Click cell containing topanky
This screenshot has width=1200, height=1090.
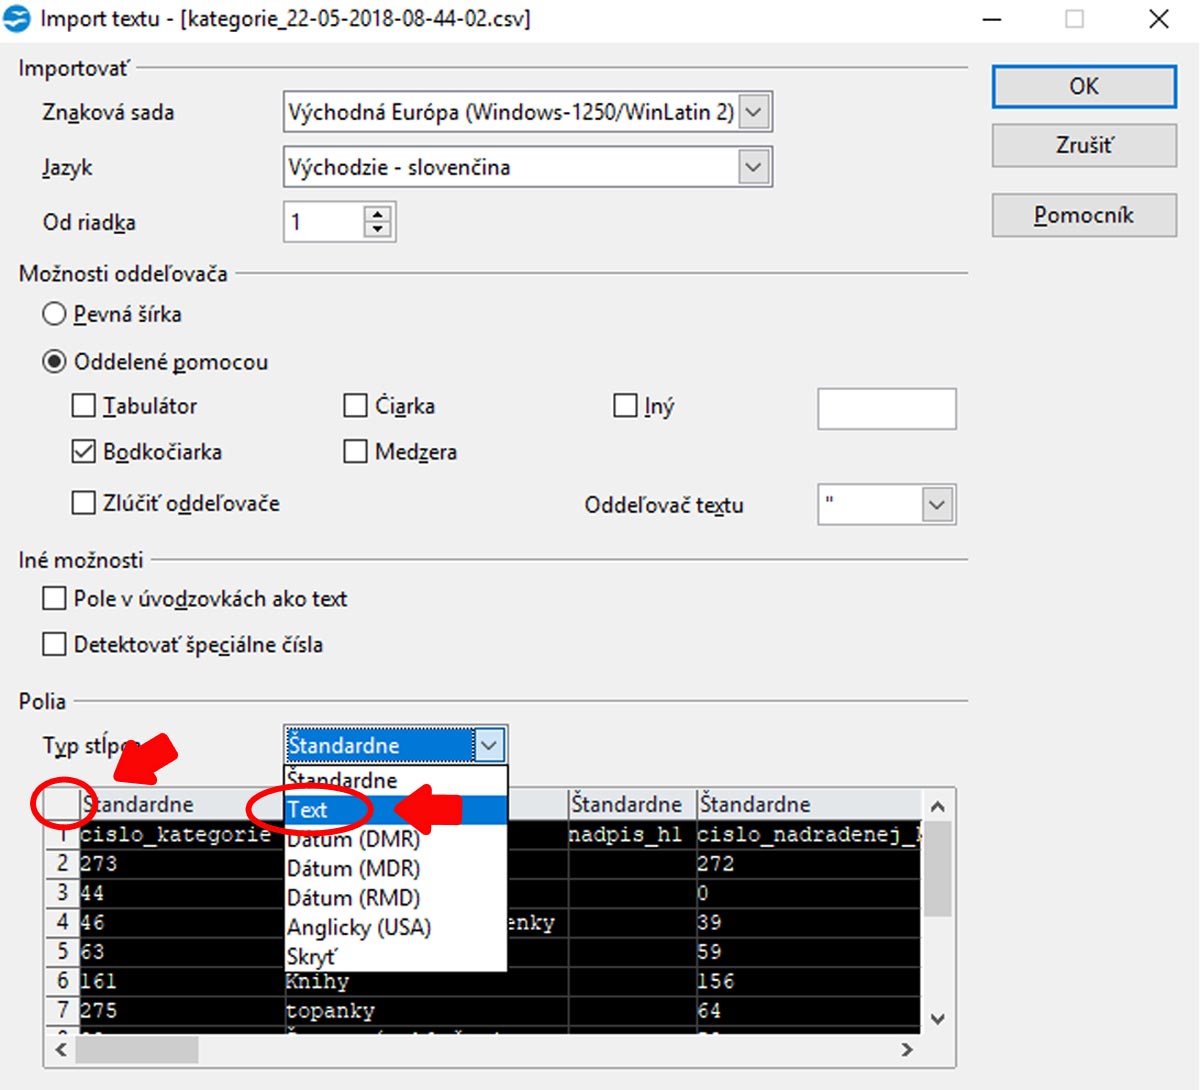click(x=426, y=1010)
